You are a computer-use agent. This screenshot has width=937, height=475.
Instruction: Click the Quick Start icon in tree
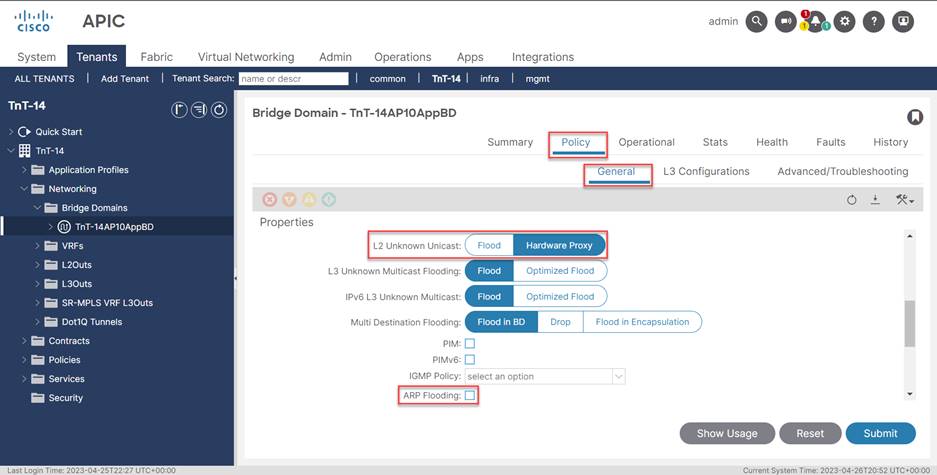24,131
